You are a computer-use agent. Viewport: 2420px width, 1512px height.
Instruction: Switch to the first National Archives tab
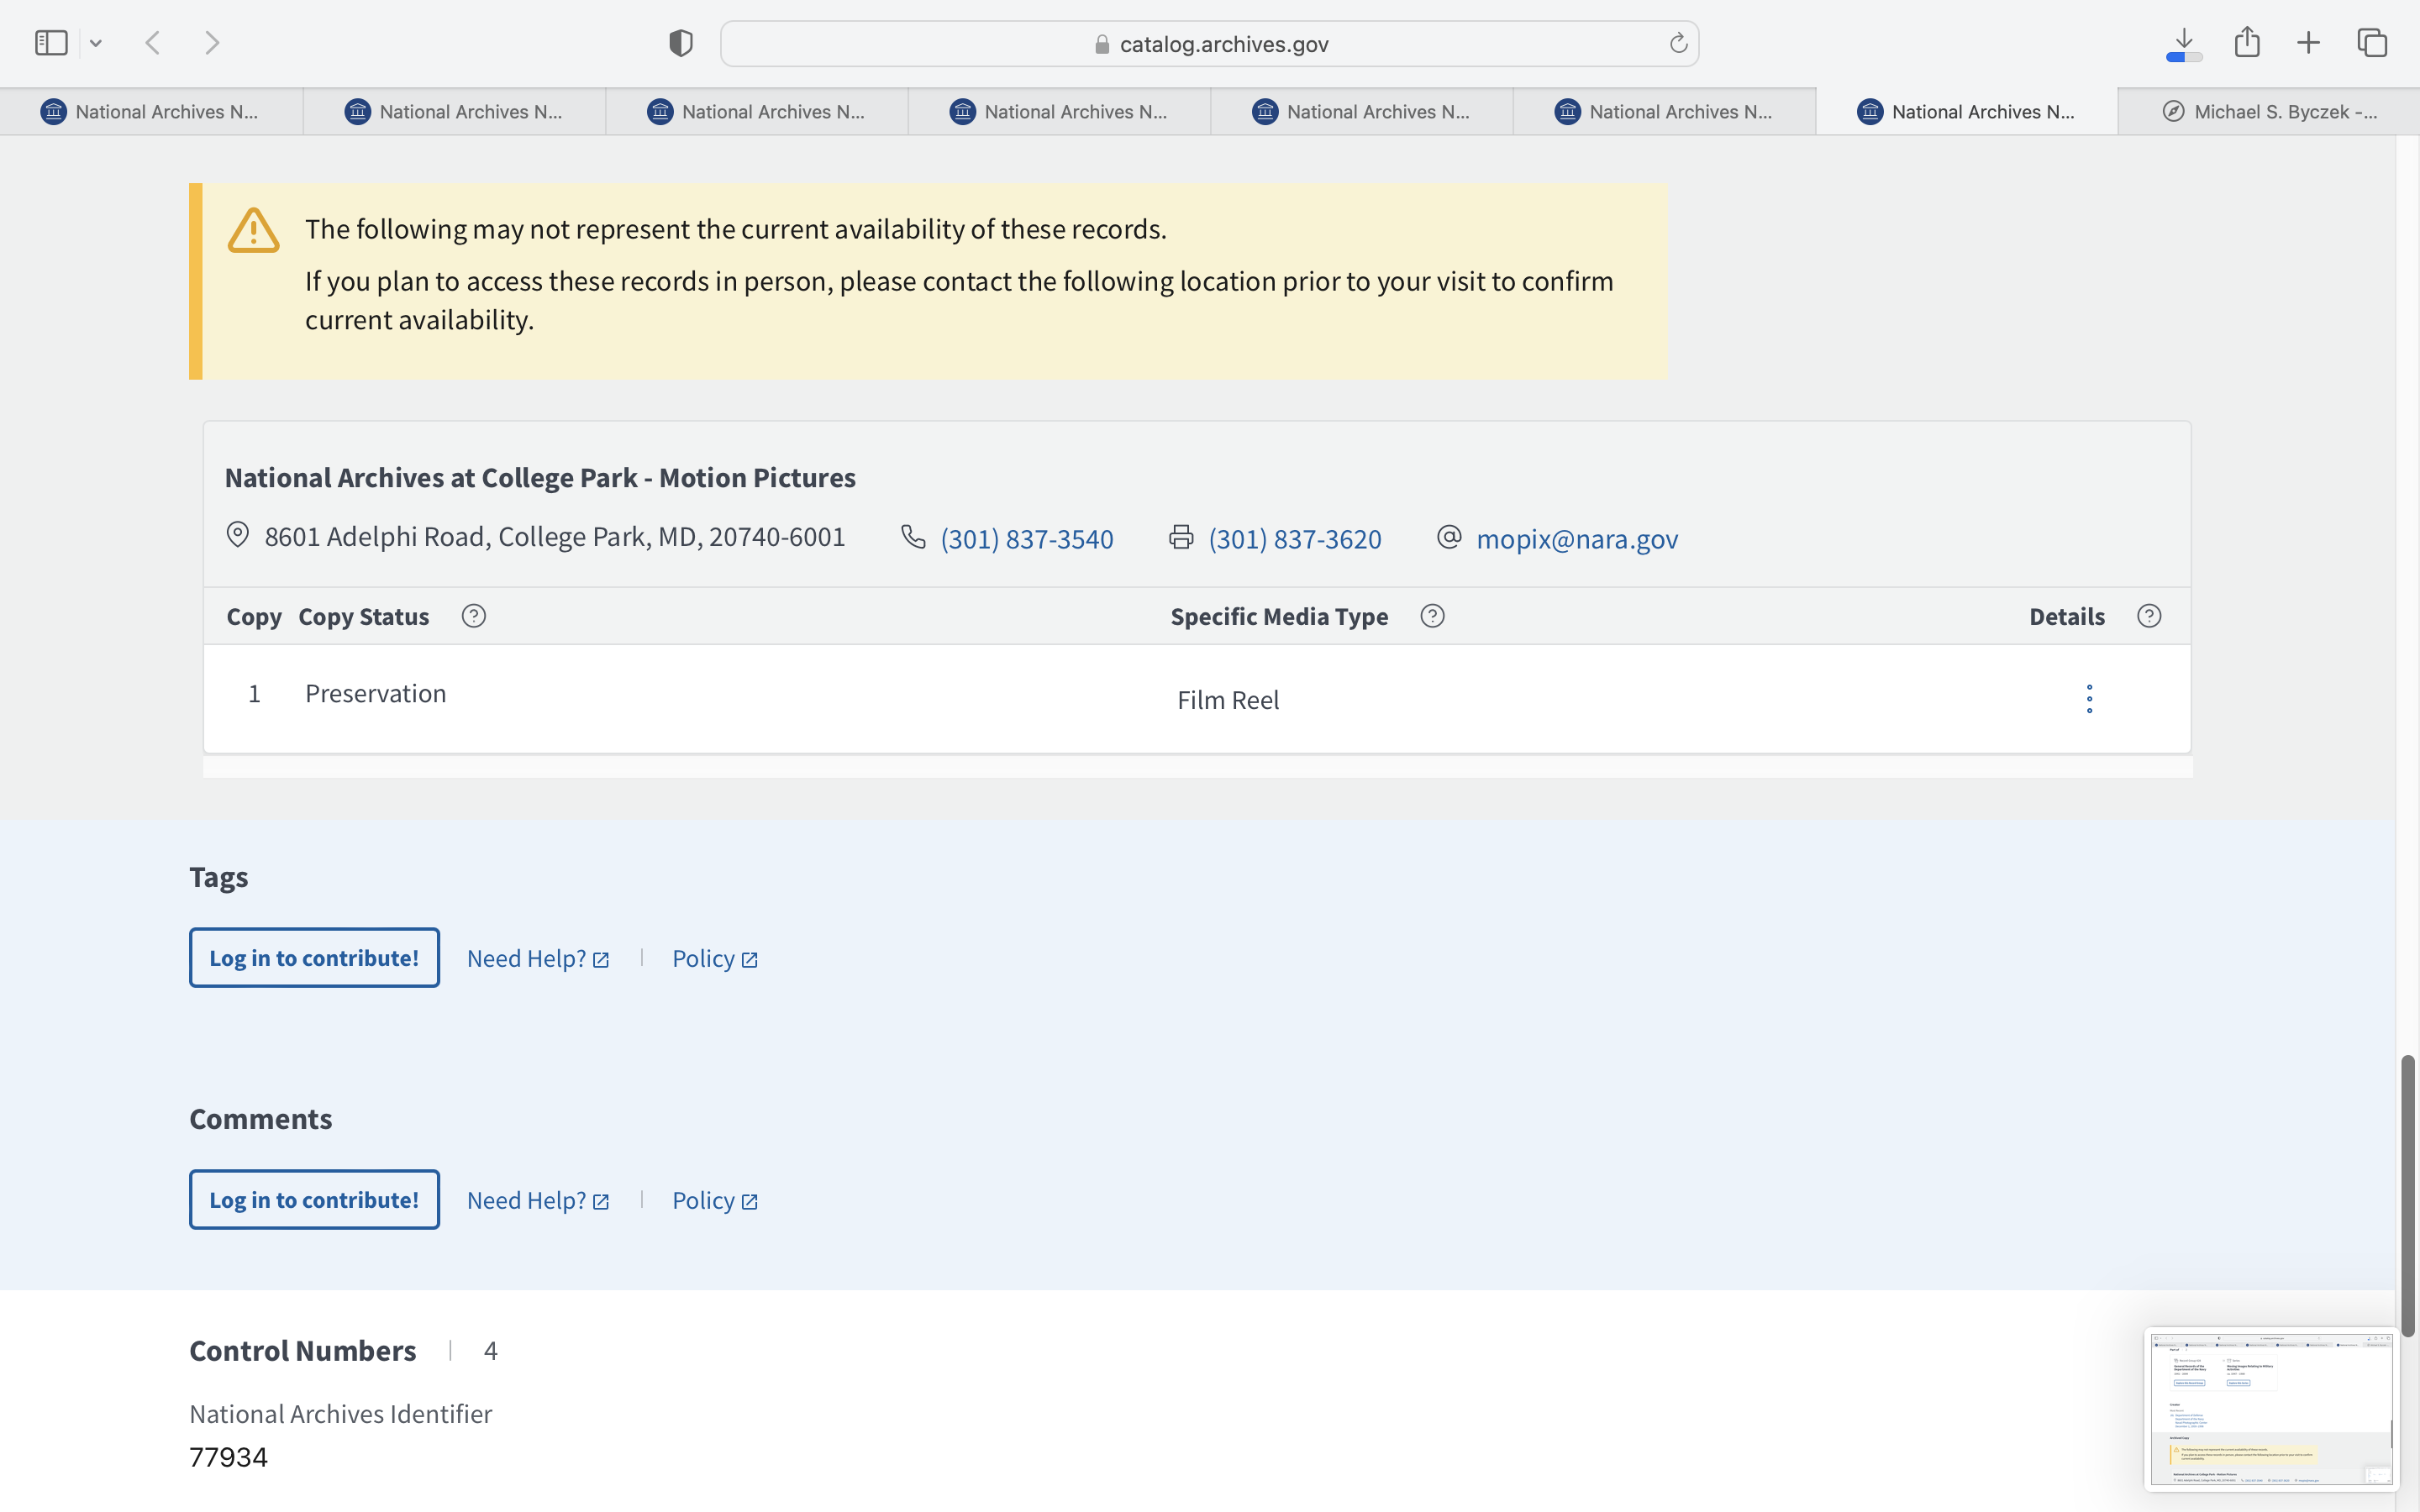(x=152, y=111)
